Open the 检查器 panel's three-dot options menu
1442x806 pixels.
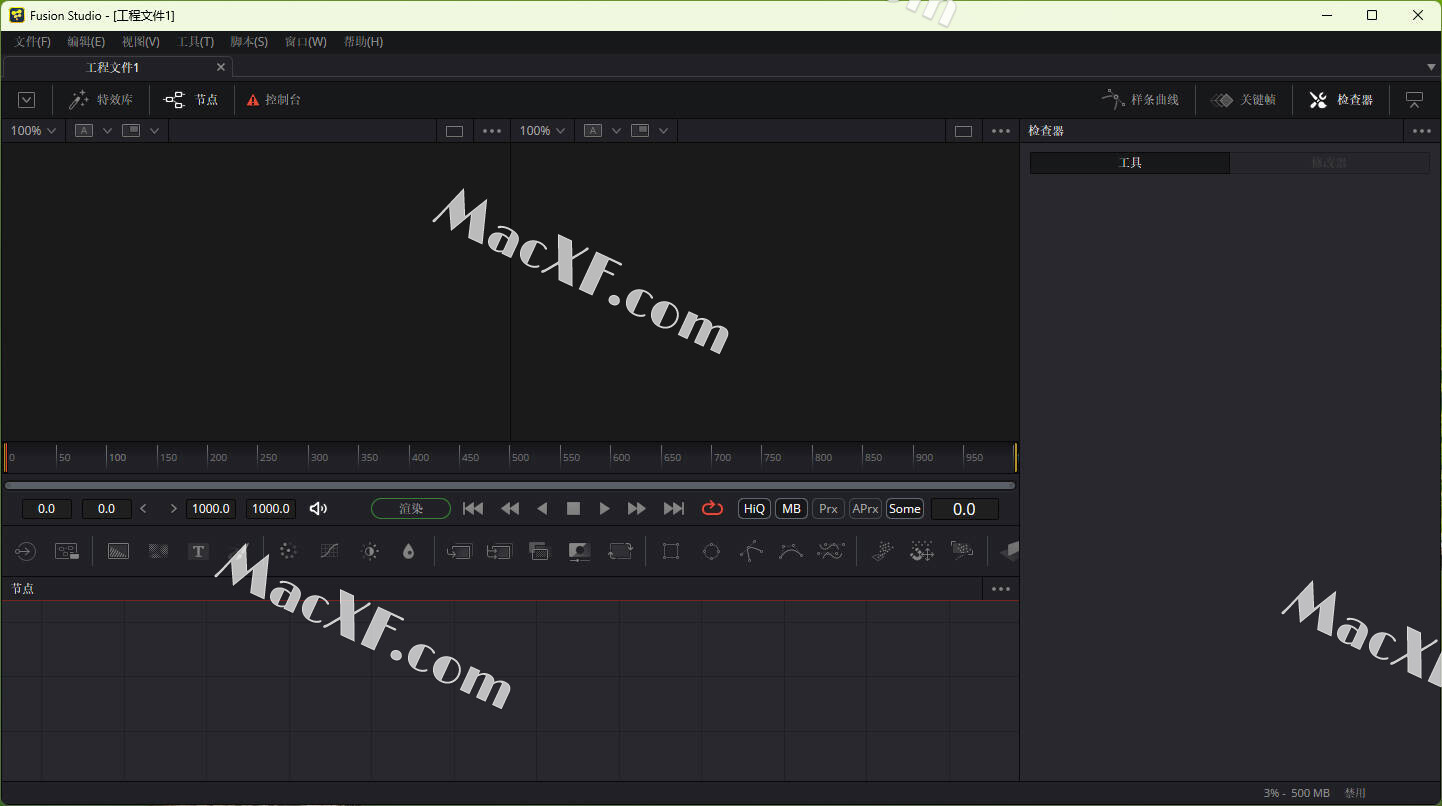coord(1422,131)
